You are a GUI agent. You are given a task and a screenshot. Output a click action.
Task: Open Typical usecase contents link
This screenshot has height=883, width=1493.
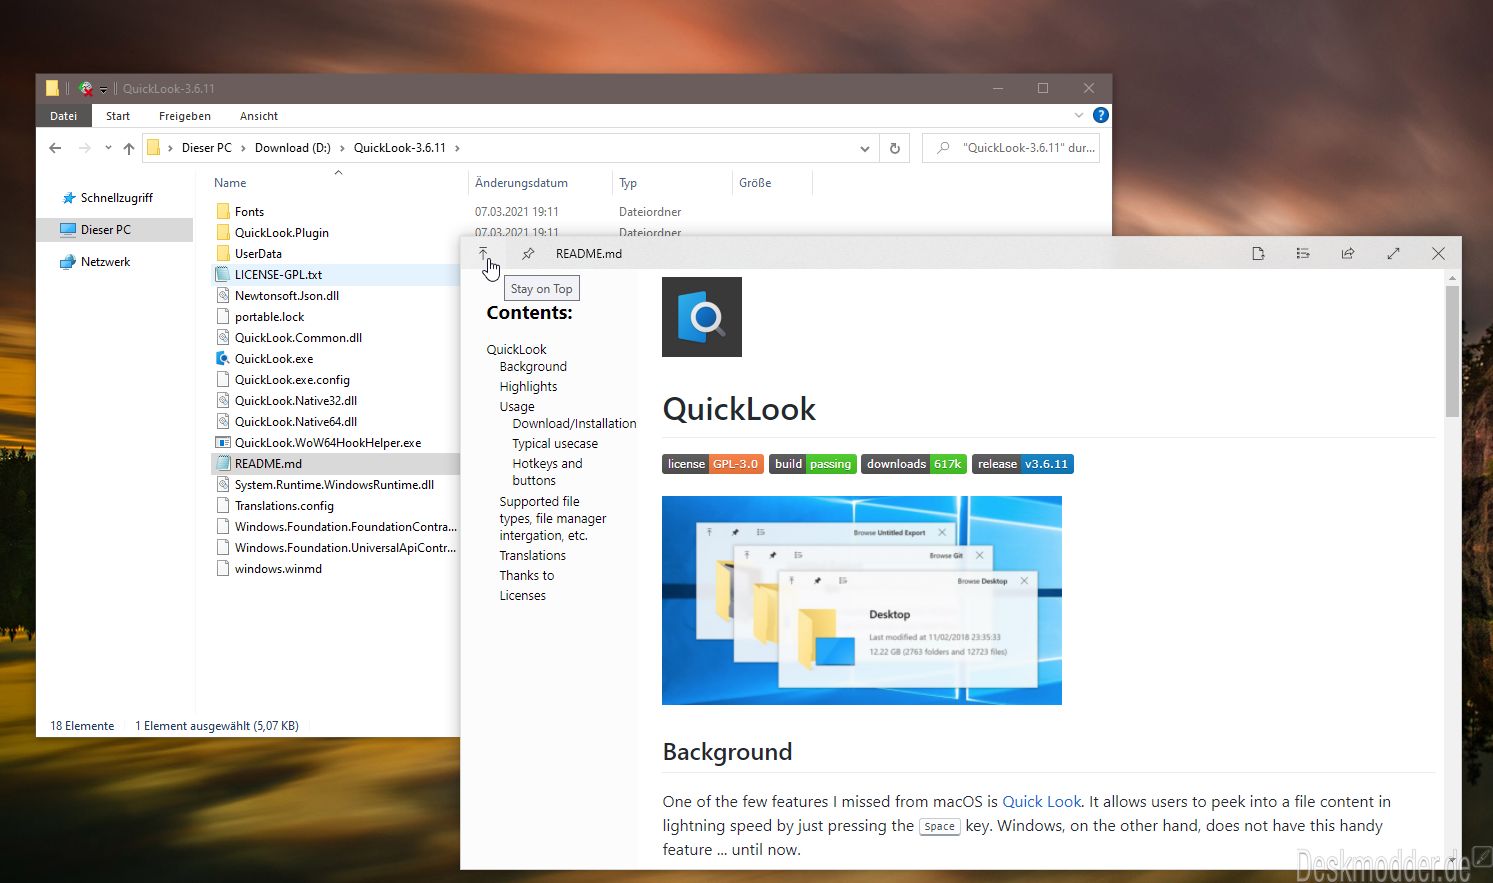pyautogui.click(x=555, y=444)
